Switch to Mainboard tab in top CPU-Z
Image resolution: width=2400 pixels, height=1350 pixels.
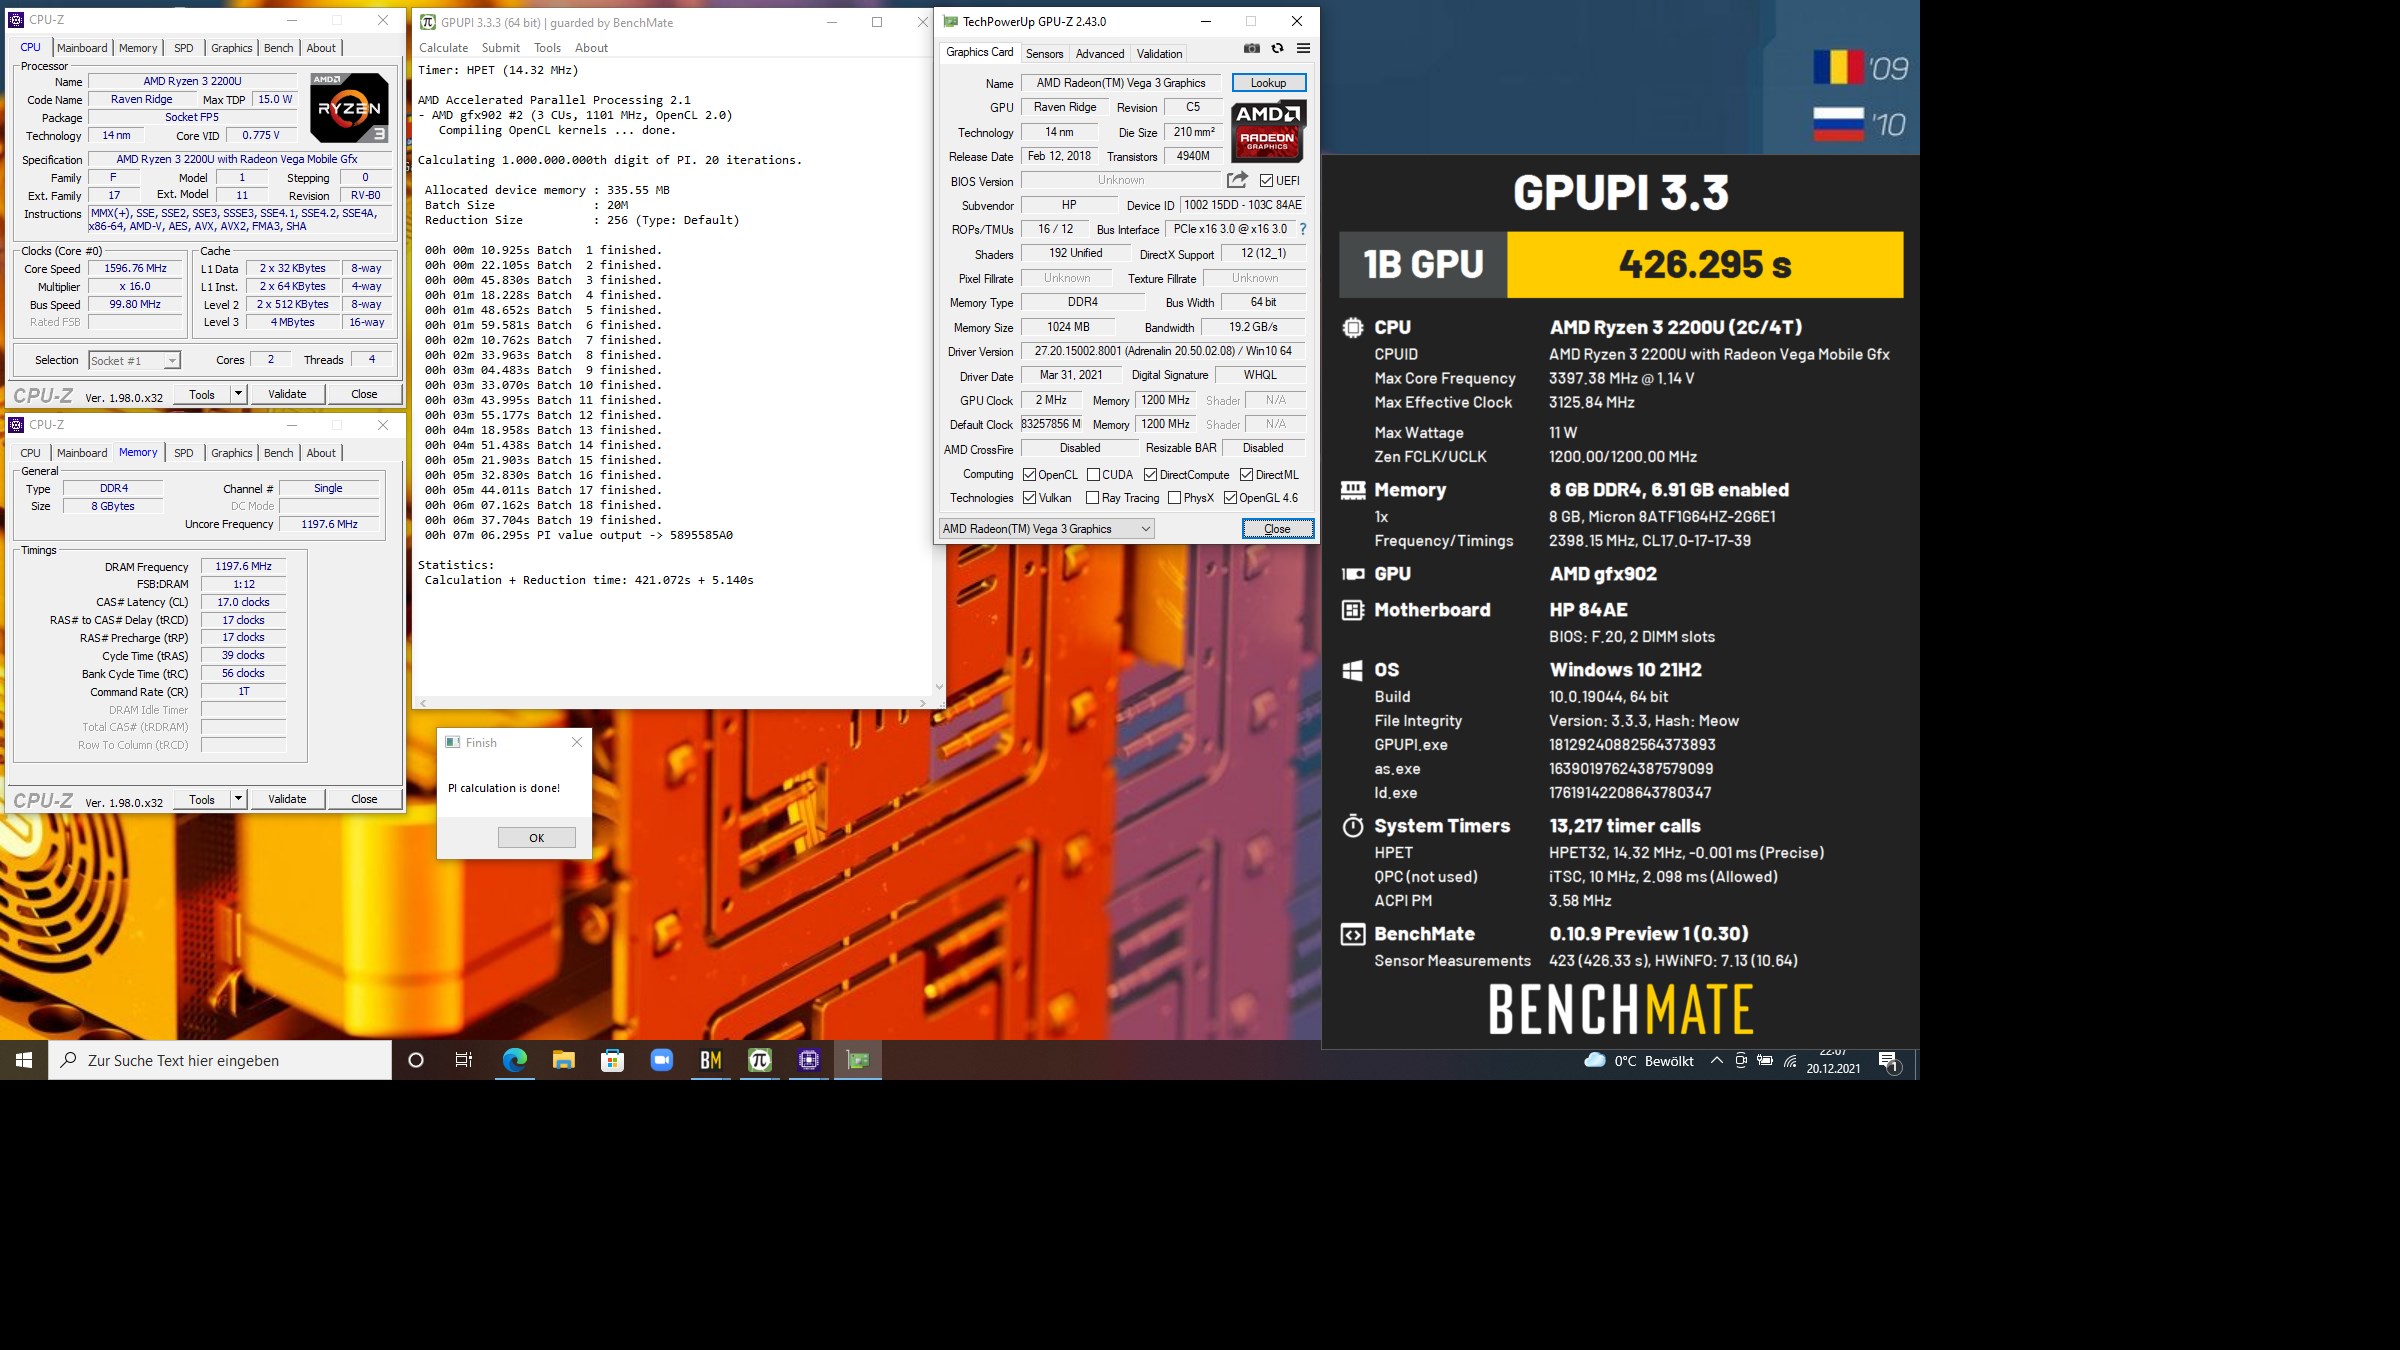tap(82, 48)
